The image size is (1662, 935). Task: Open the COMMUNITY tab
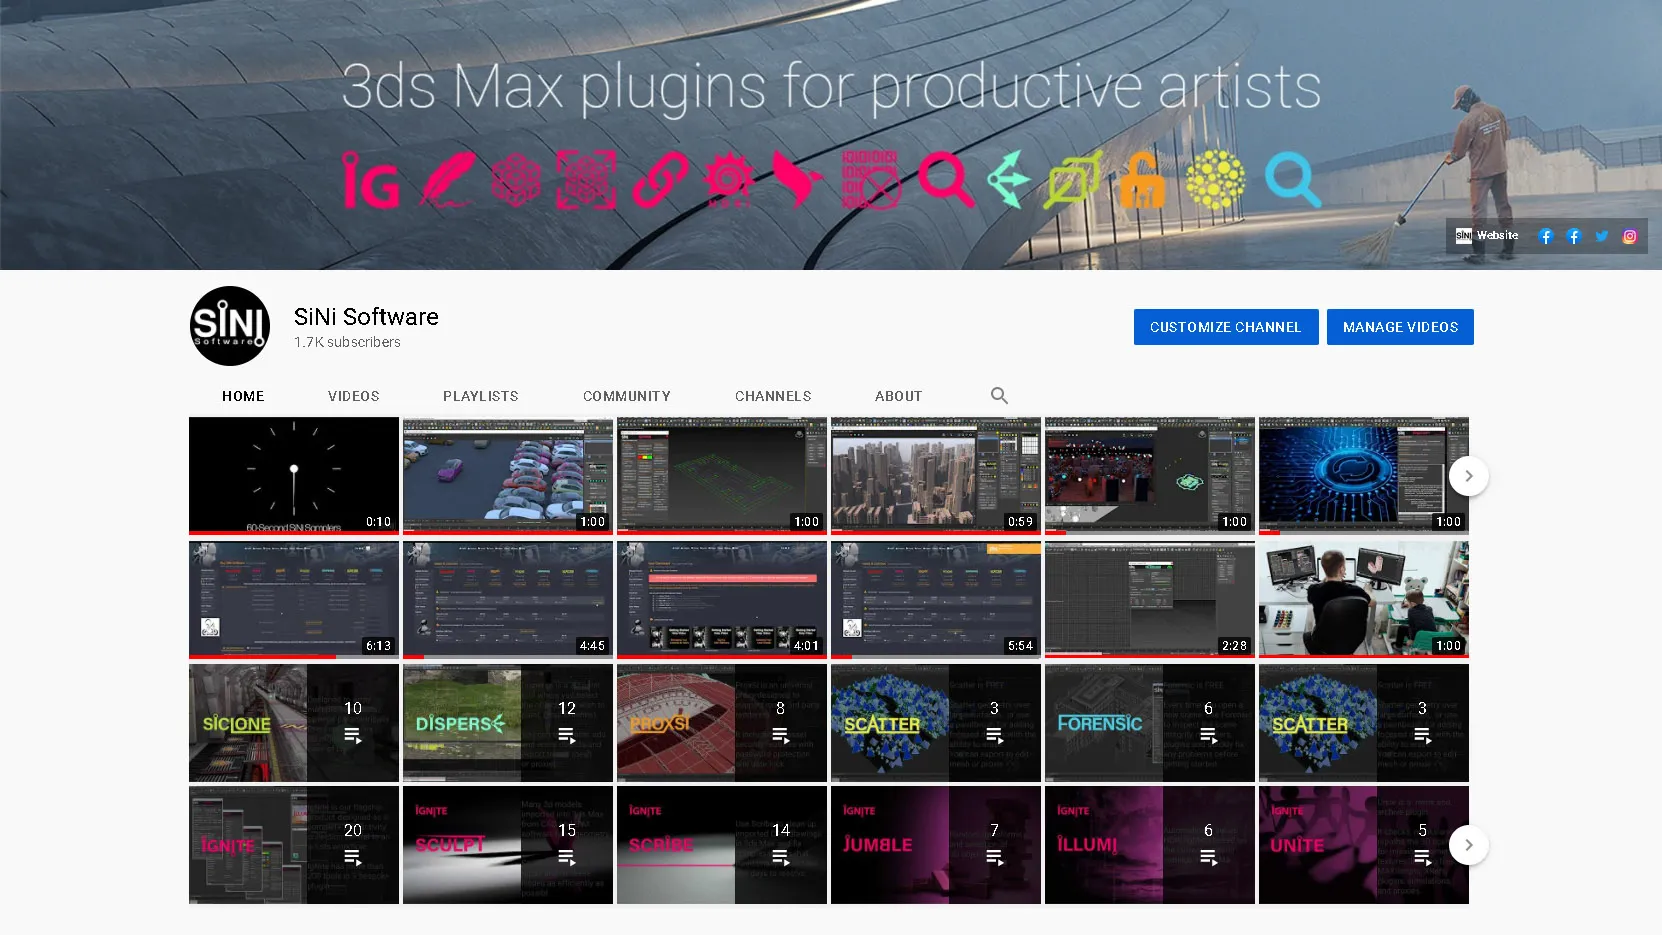627,396
